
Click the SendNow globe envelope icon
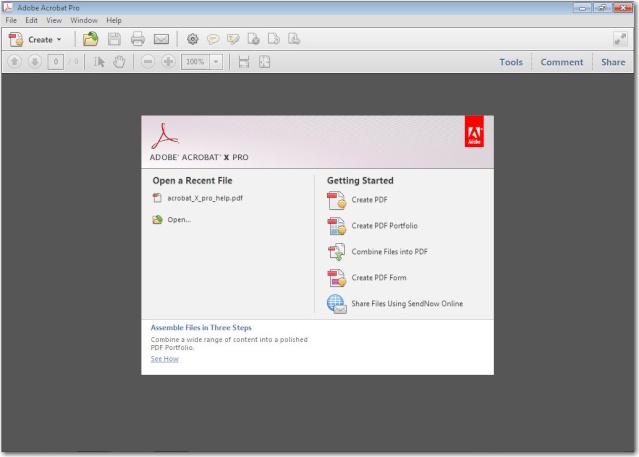pyautogui.click(x=337, y=304)
